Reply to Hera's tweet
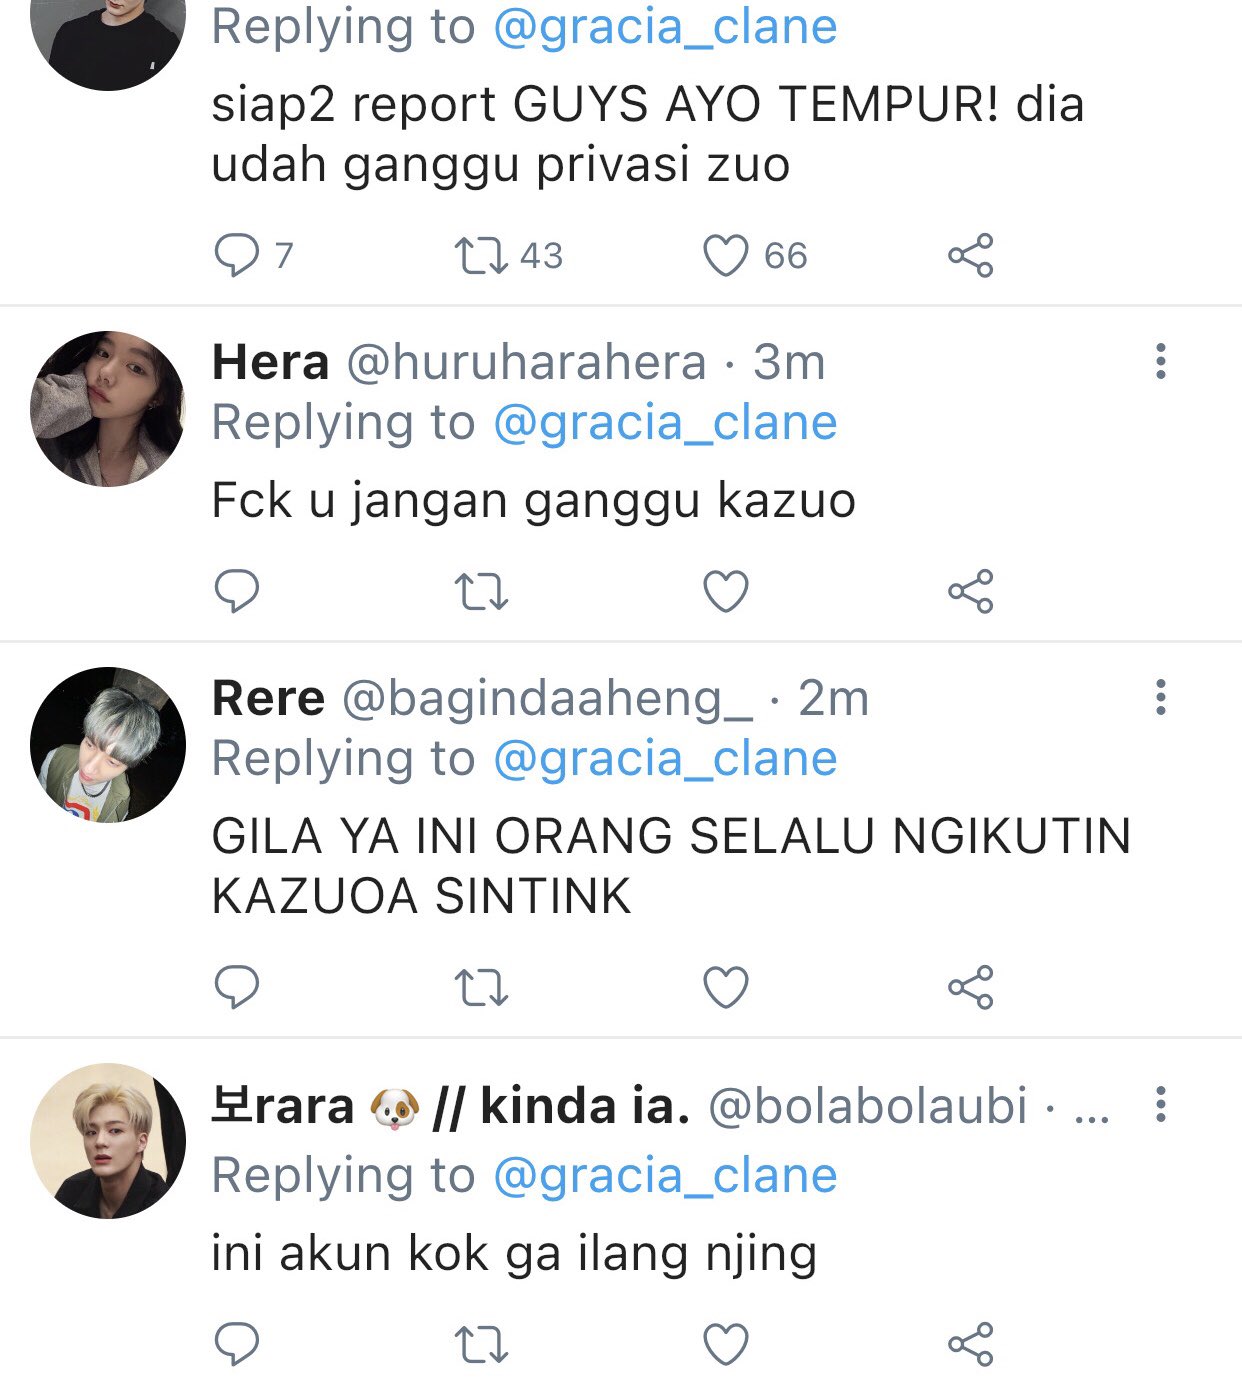Viewport: 1242px width, 1392px height. pyautogui.click(x=237, y=592)
